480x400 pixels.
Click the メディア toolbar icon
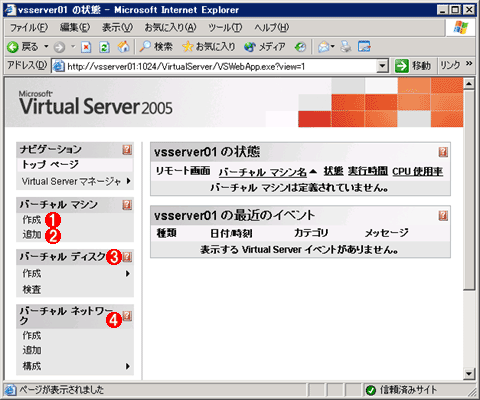click(265, 47)
